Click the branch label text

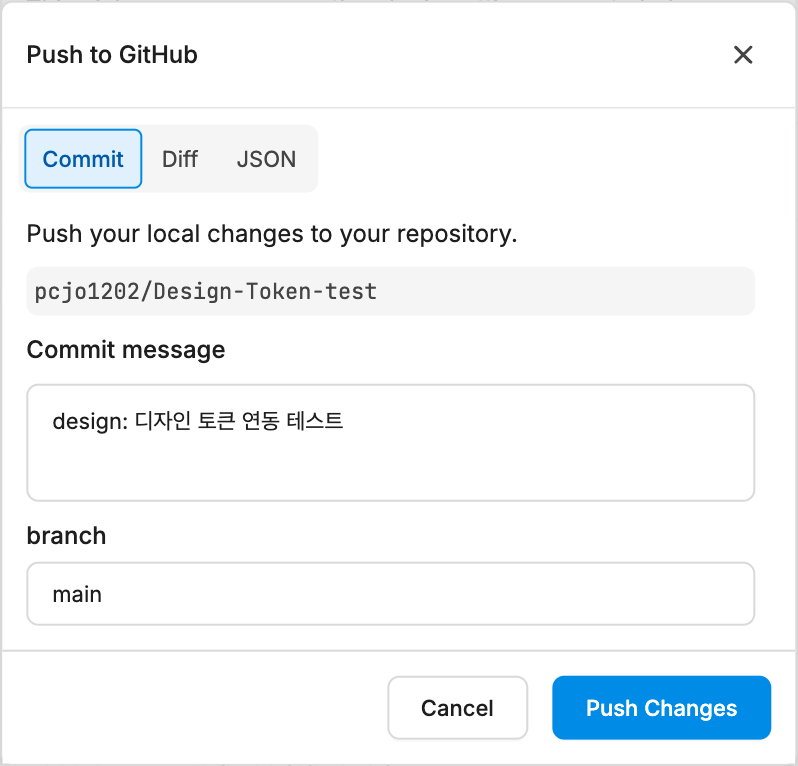66,535
